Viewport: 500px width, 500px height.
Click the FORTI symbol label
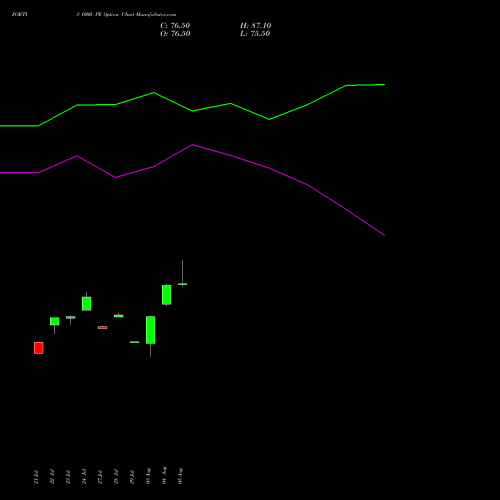(20, 14)
